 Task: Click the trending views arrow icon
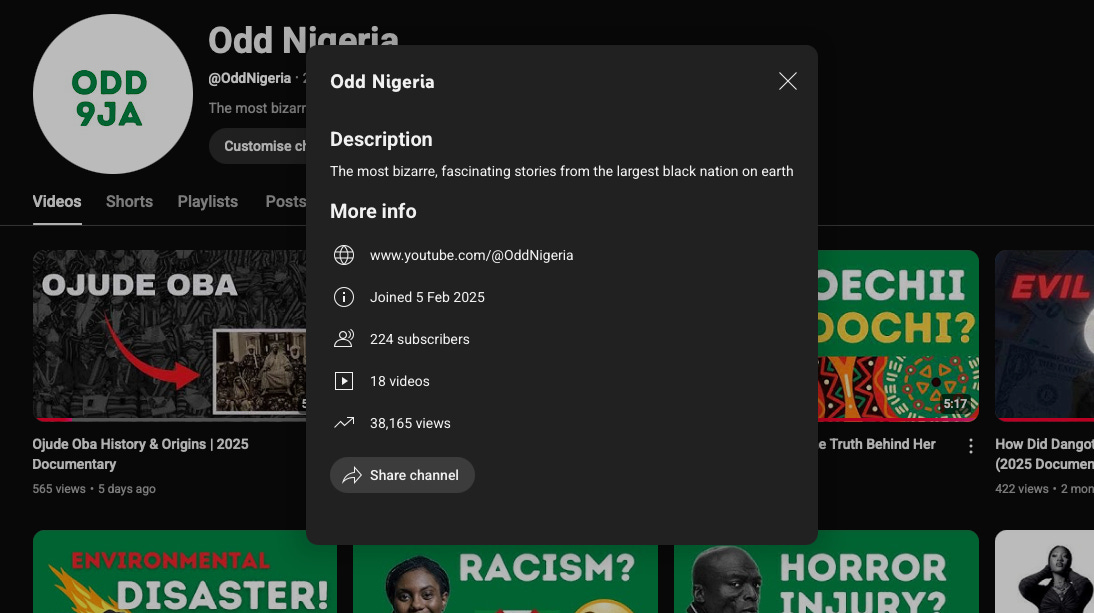(x=344, y=423)
